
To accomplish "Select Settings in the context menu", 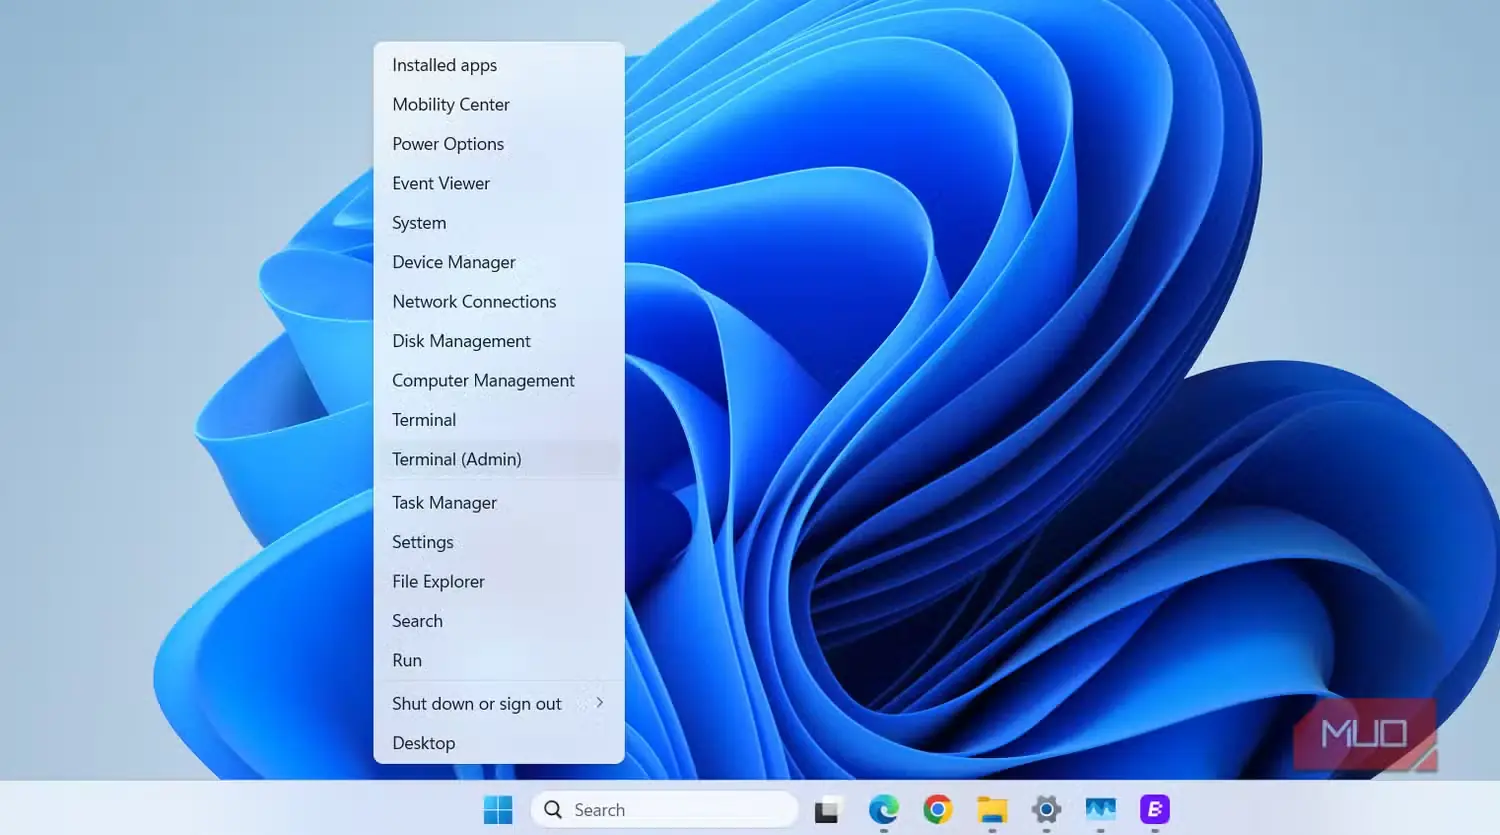I will [499, 542].
